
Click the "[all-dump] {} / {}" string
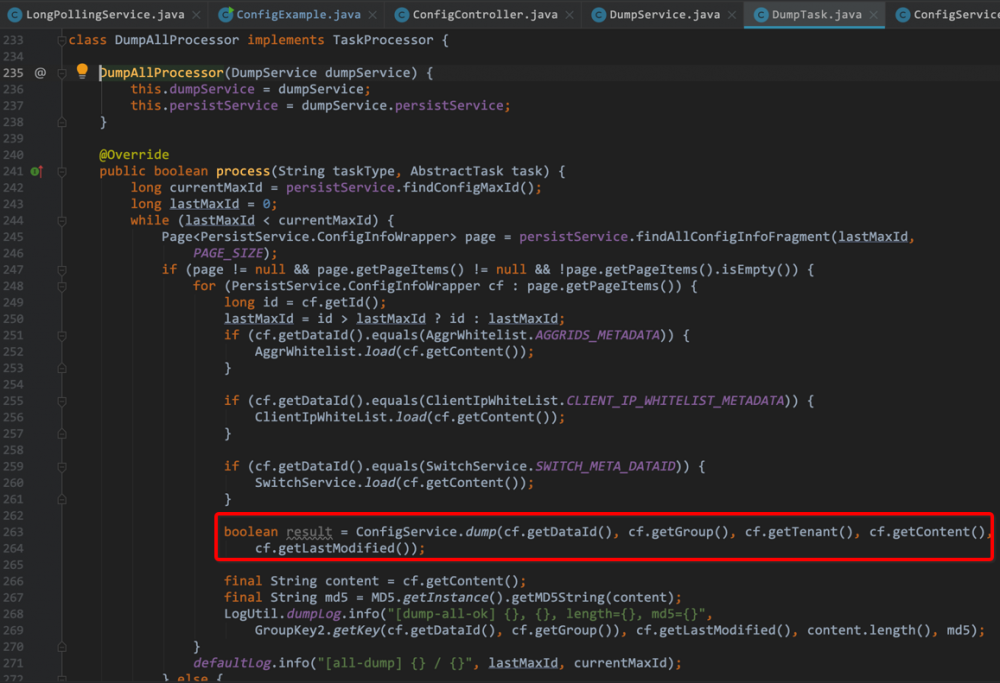(x=395, y=663)
